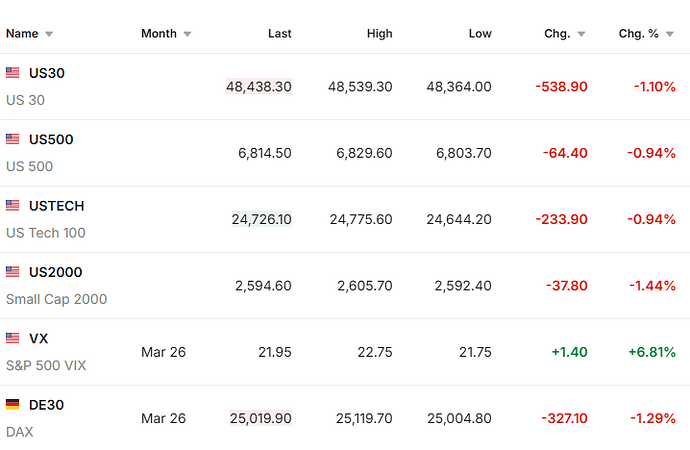The image size is (690, 450).
Task: Click US flag icon beside USTECH
Action: pos(12,205)
